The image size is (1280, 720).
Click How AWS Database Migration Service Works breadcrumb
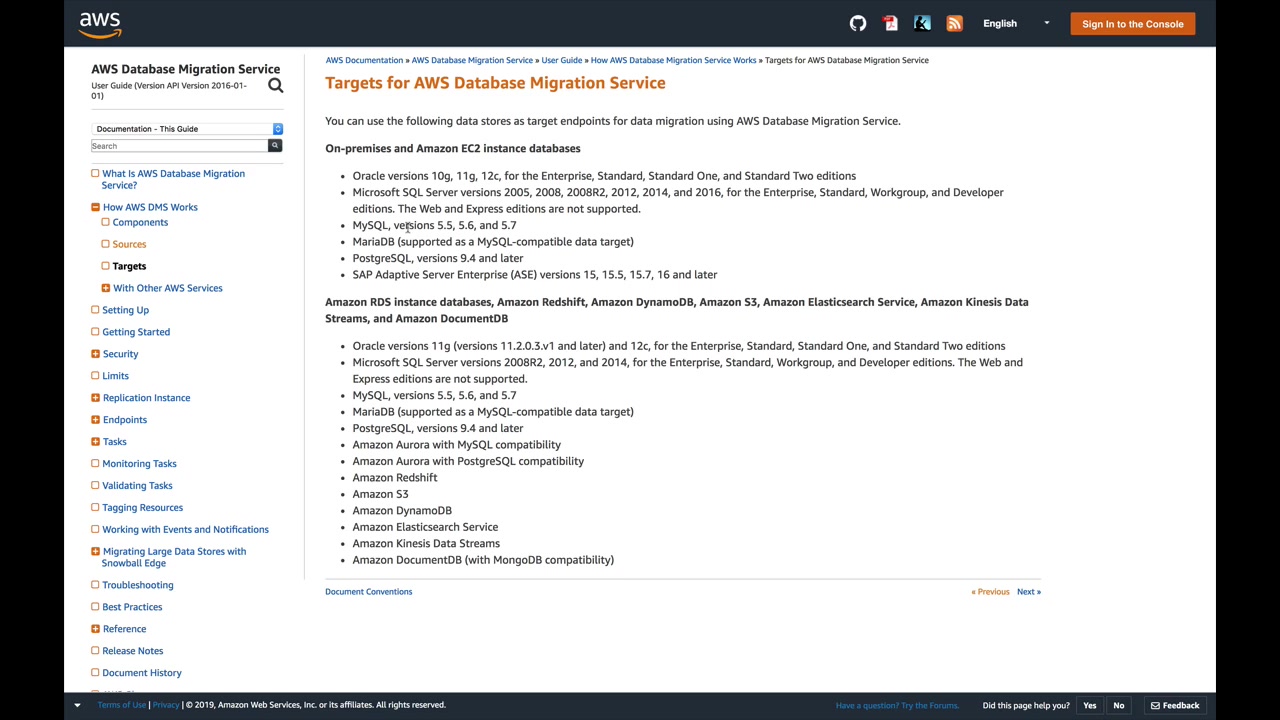[673, 60]
